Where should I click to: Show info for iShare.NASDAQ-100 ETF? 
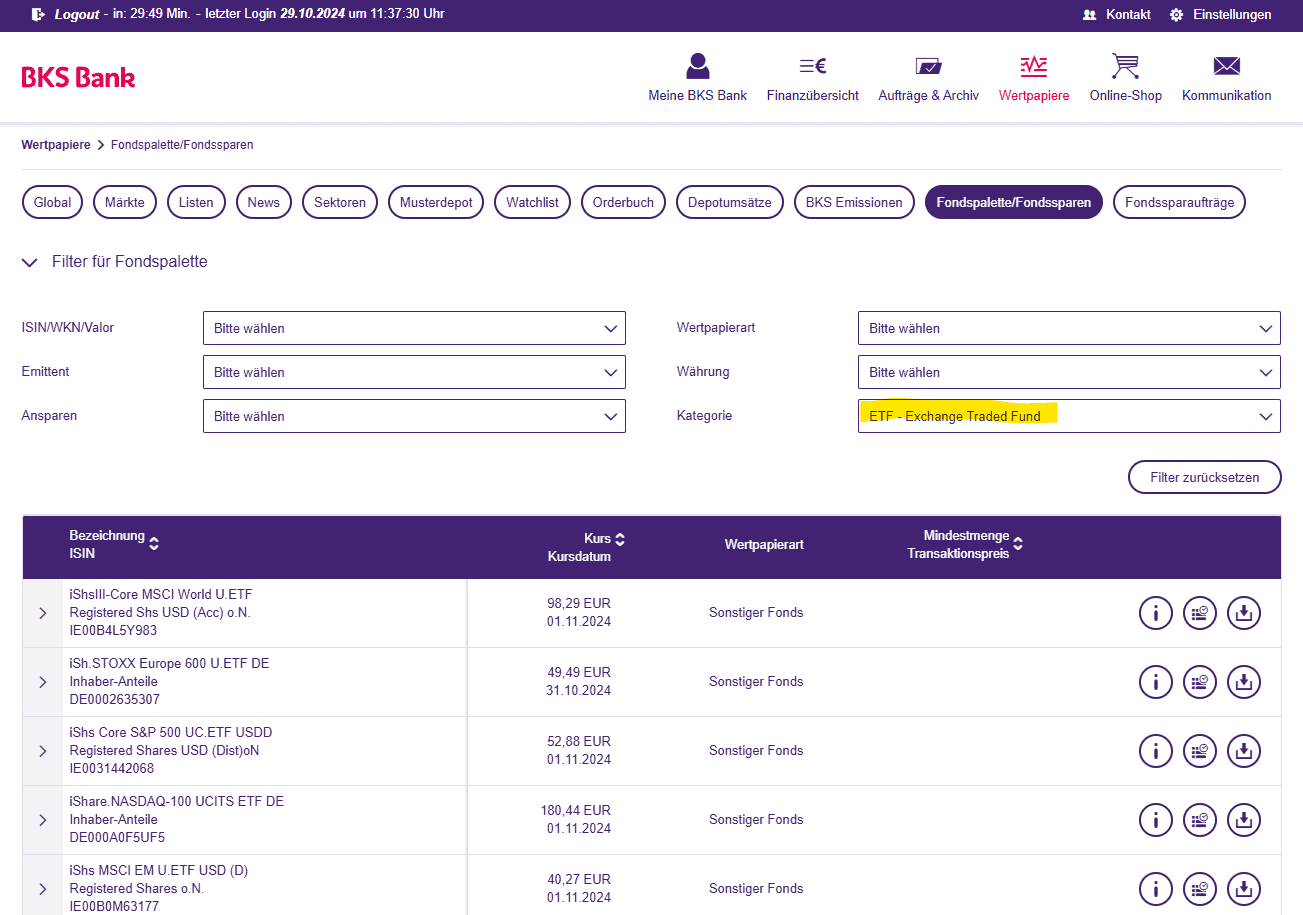pyautogui.click(x=1156, y=820)
